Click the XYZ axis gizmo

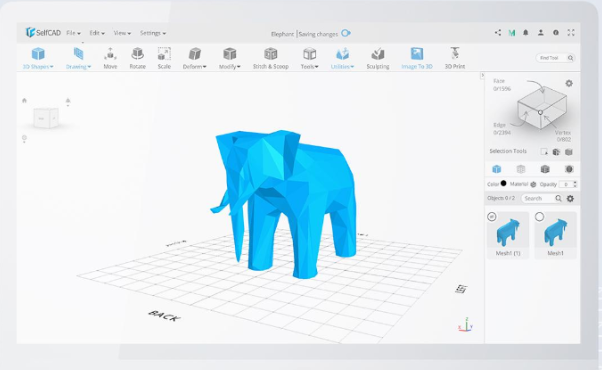(466, 325)
